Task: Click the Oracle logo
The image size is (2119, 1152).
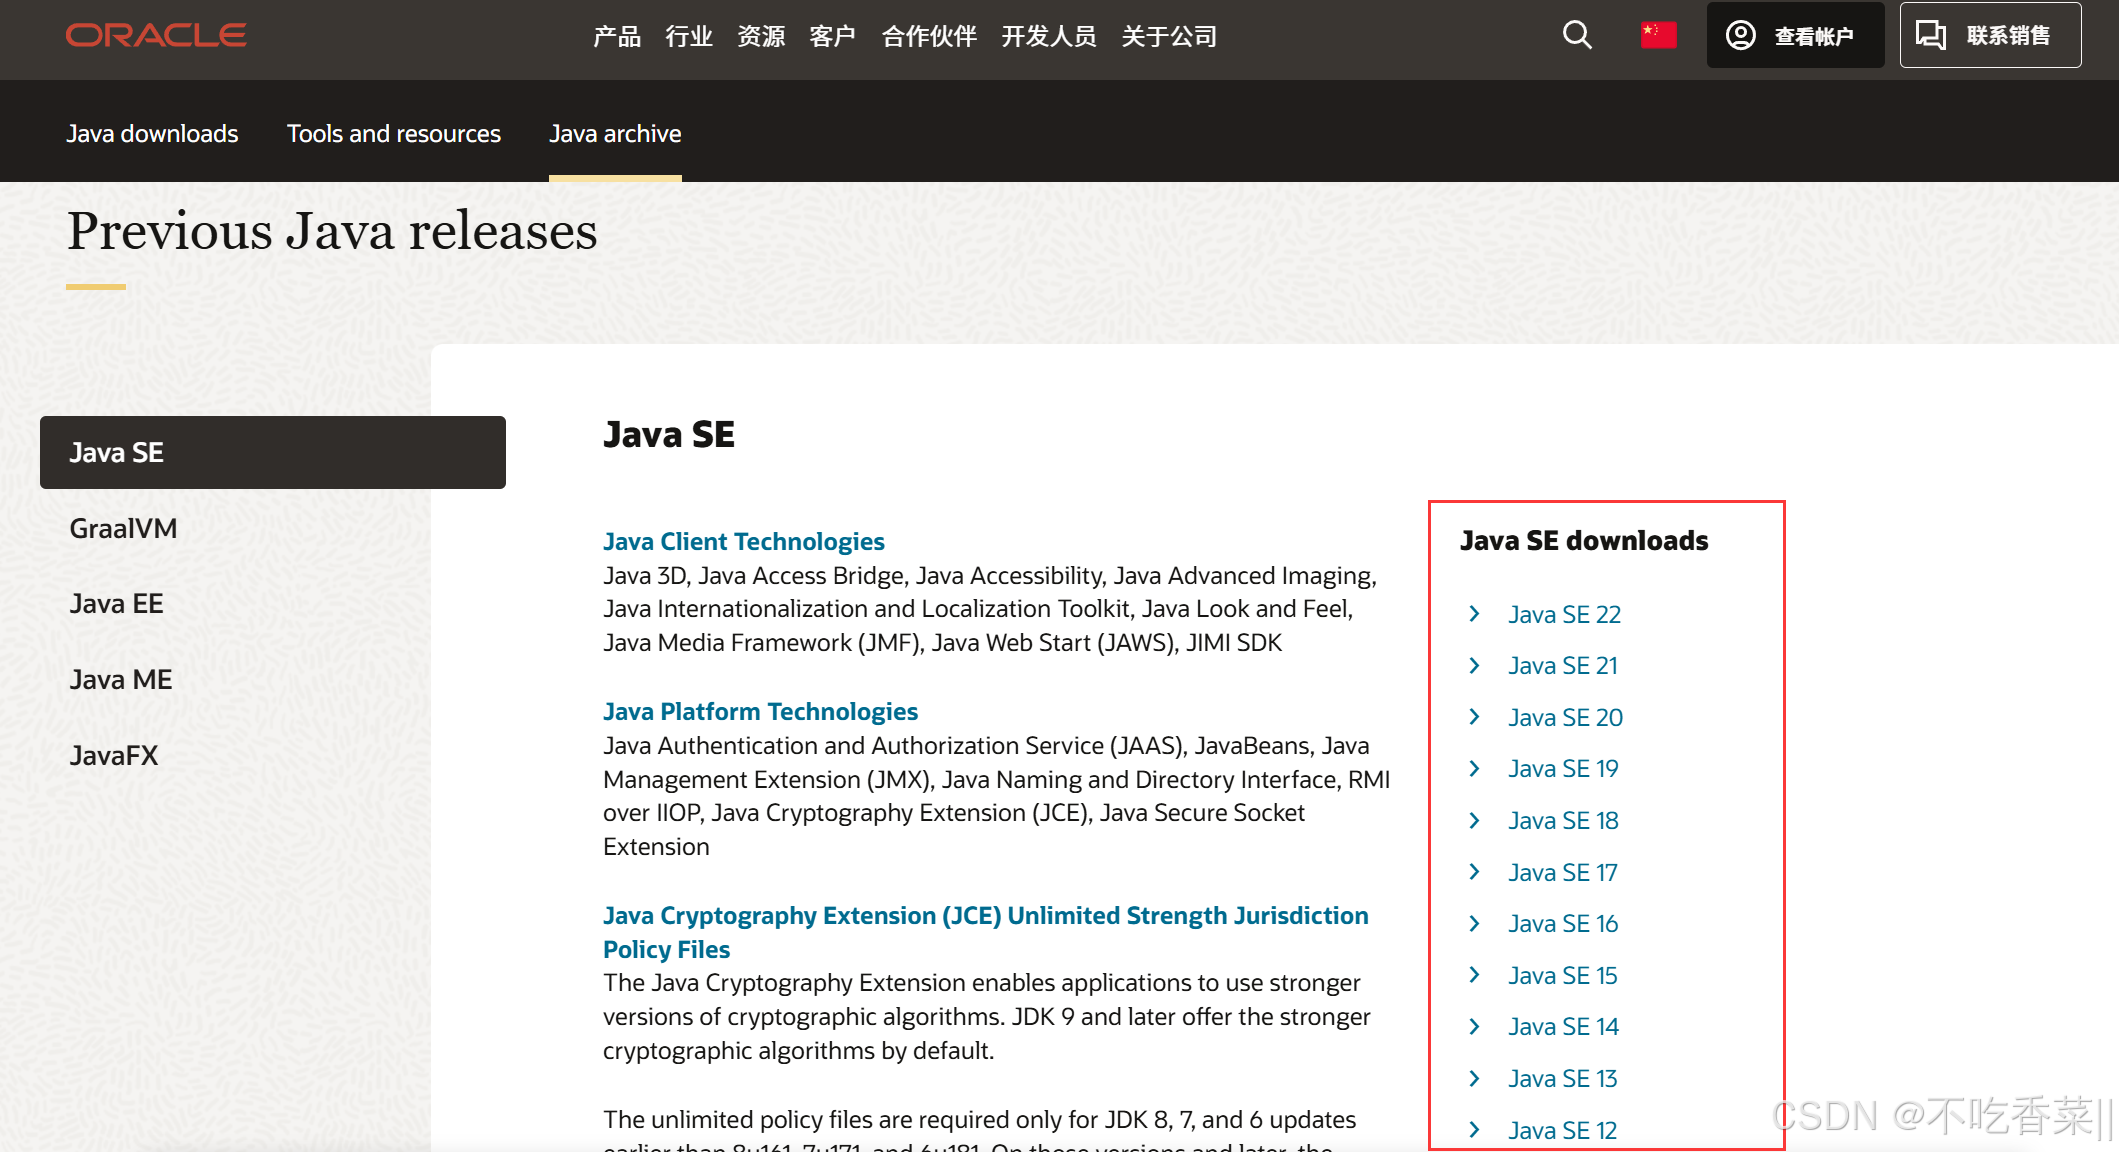Action: (156, 35)
